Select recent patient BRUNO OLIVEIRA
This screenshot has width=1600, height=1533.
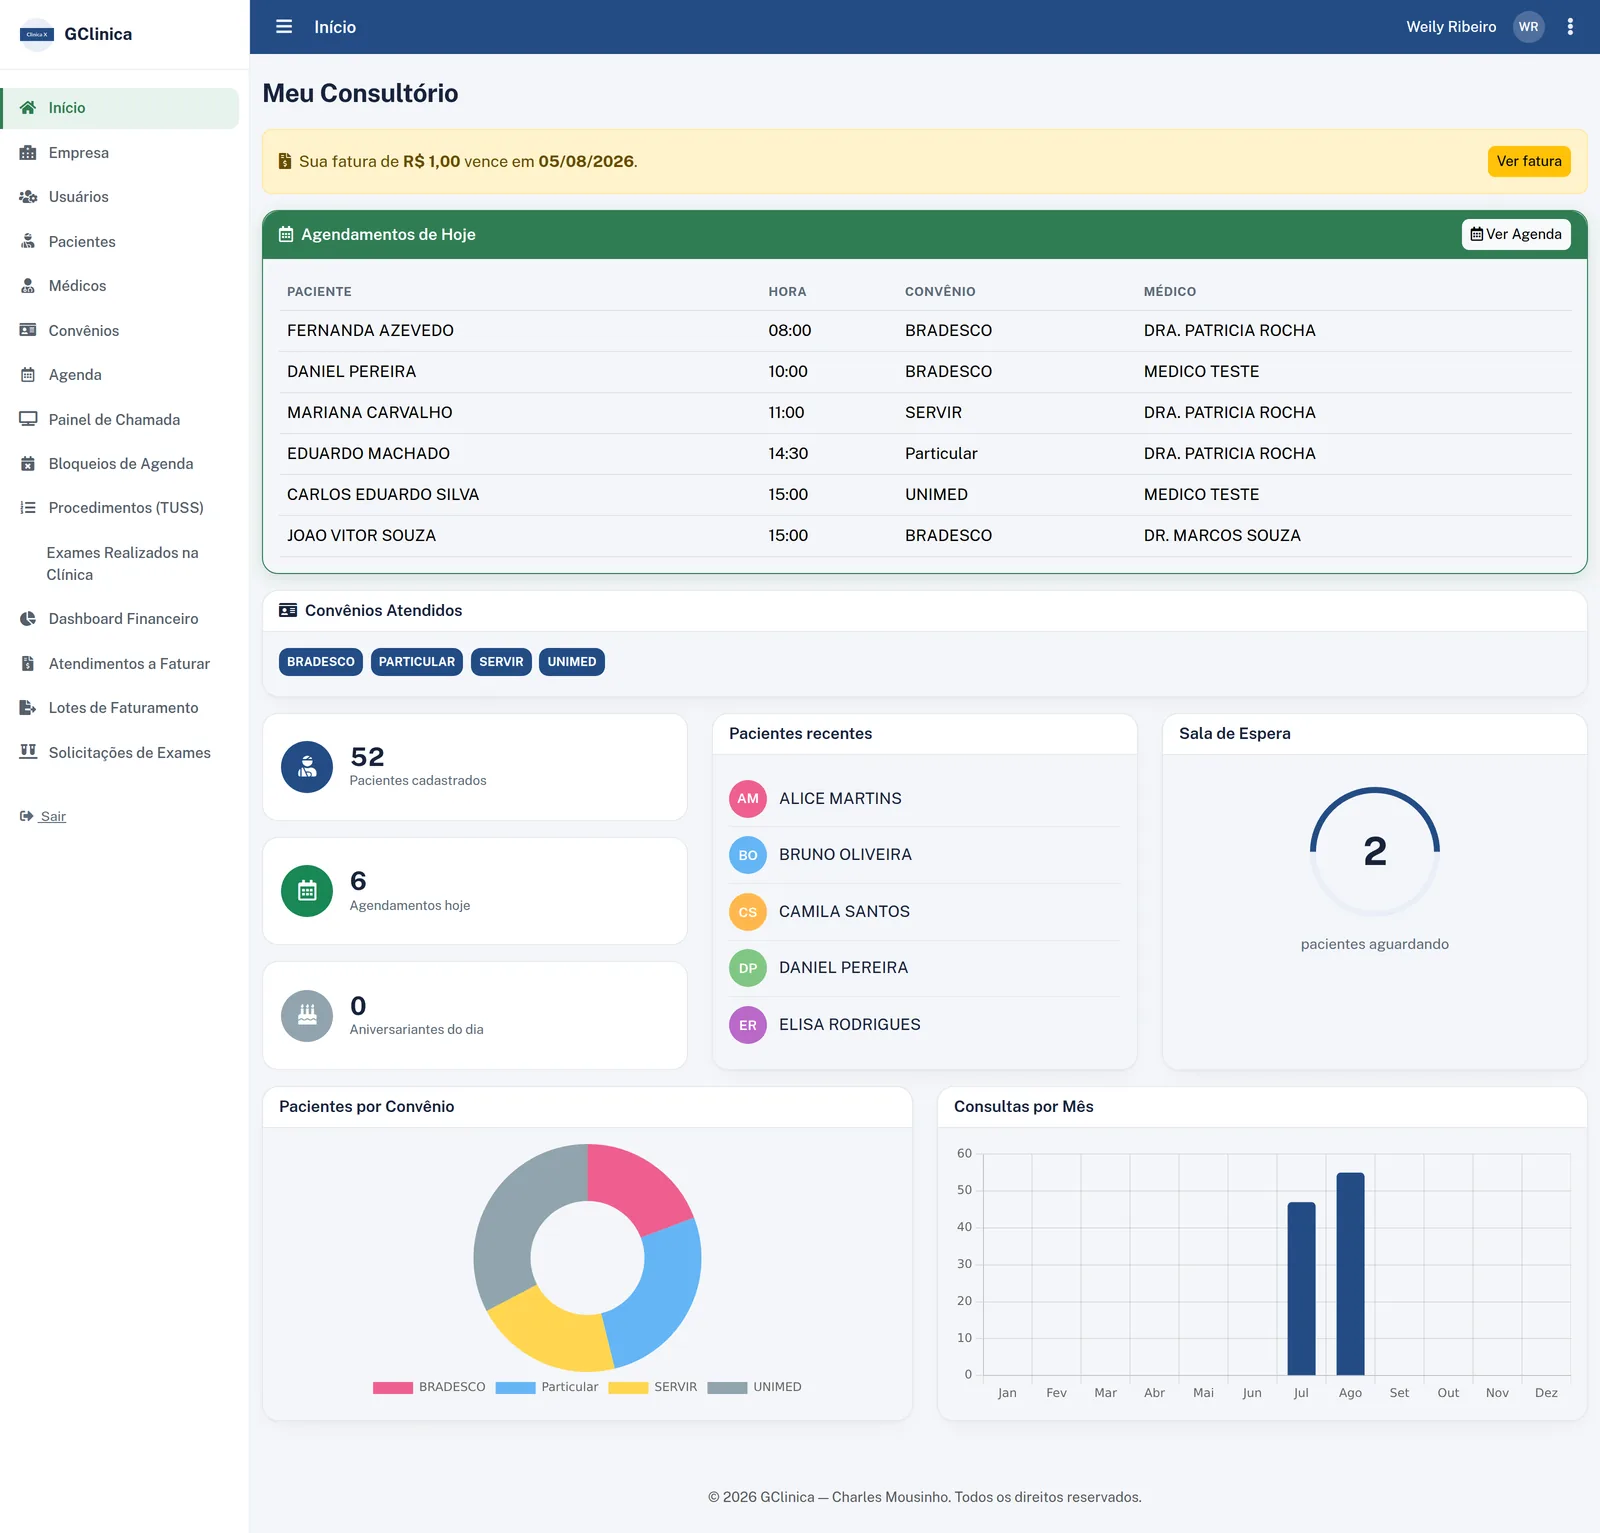click(925, 855)
